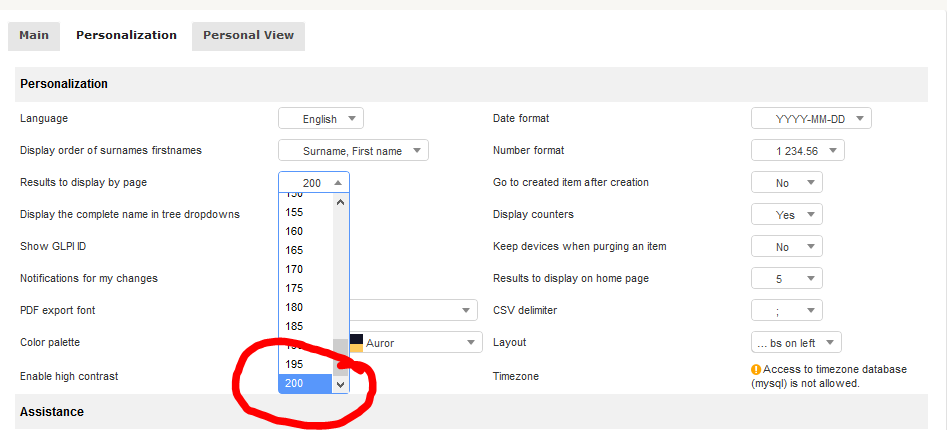
Task: Open the CSV delimiter dropdown
Action: (x=786, y=310)
